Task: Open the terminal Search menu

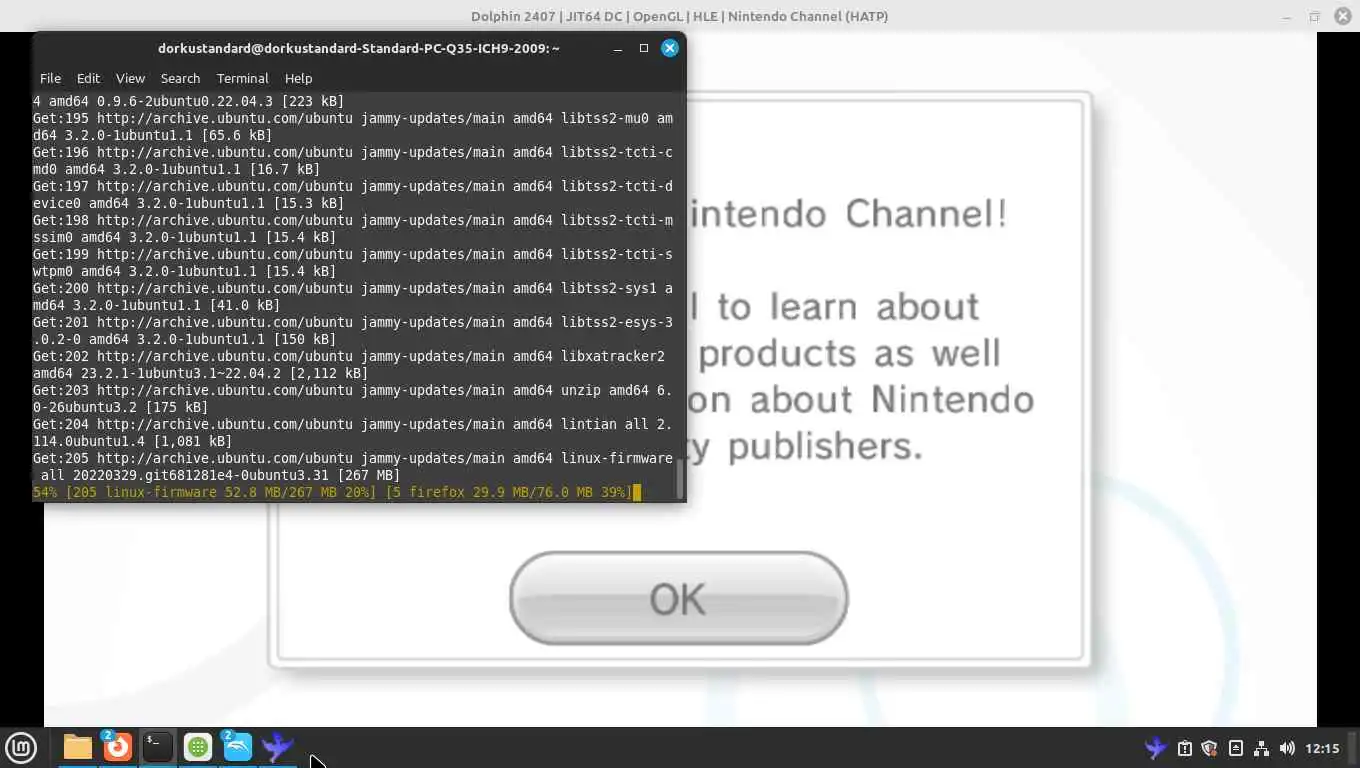Action: point(180,78)
